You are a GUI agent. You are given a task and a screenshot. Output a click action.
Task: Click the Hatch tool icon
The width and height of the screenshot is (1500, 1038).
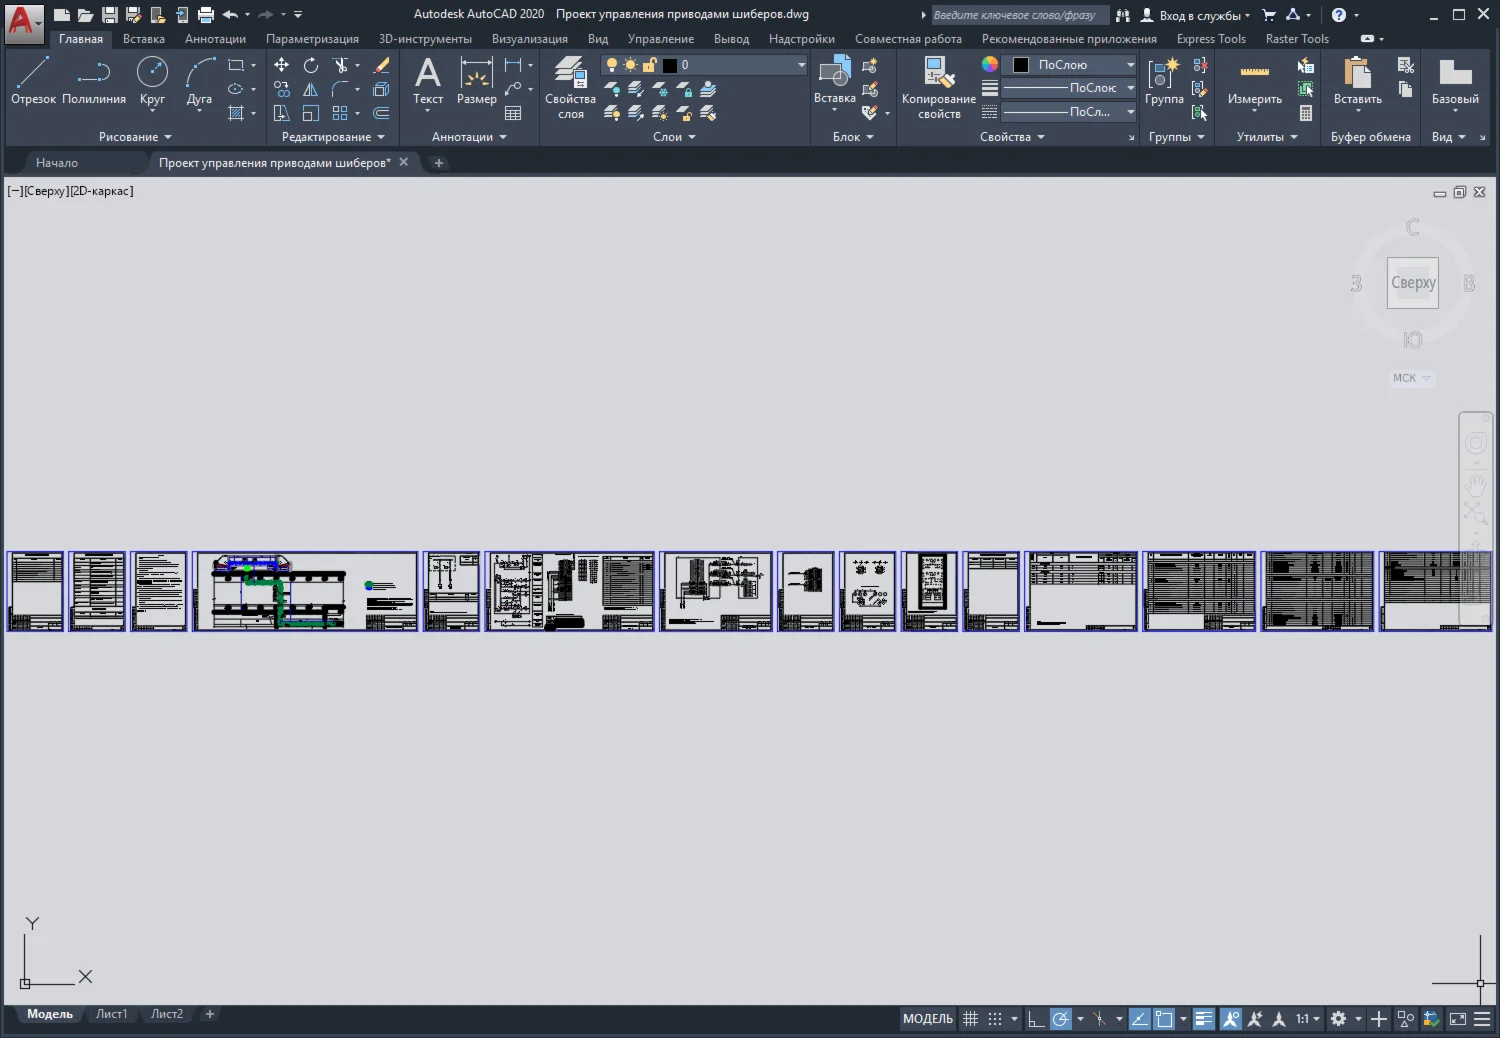click(x=236, y=113)
